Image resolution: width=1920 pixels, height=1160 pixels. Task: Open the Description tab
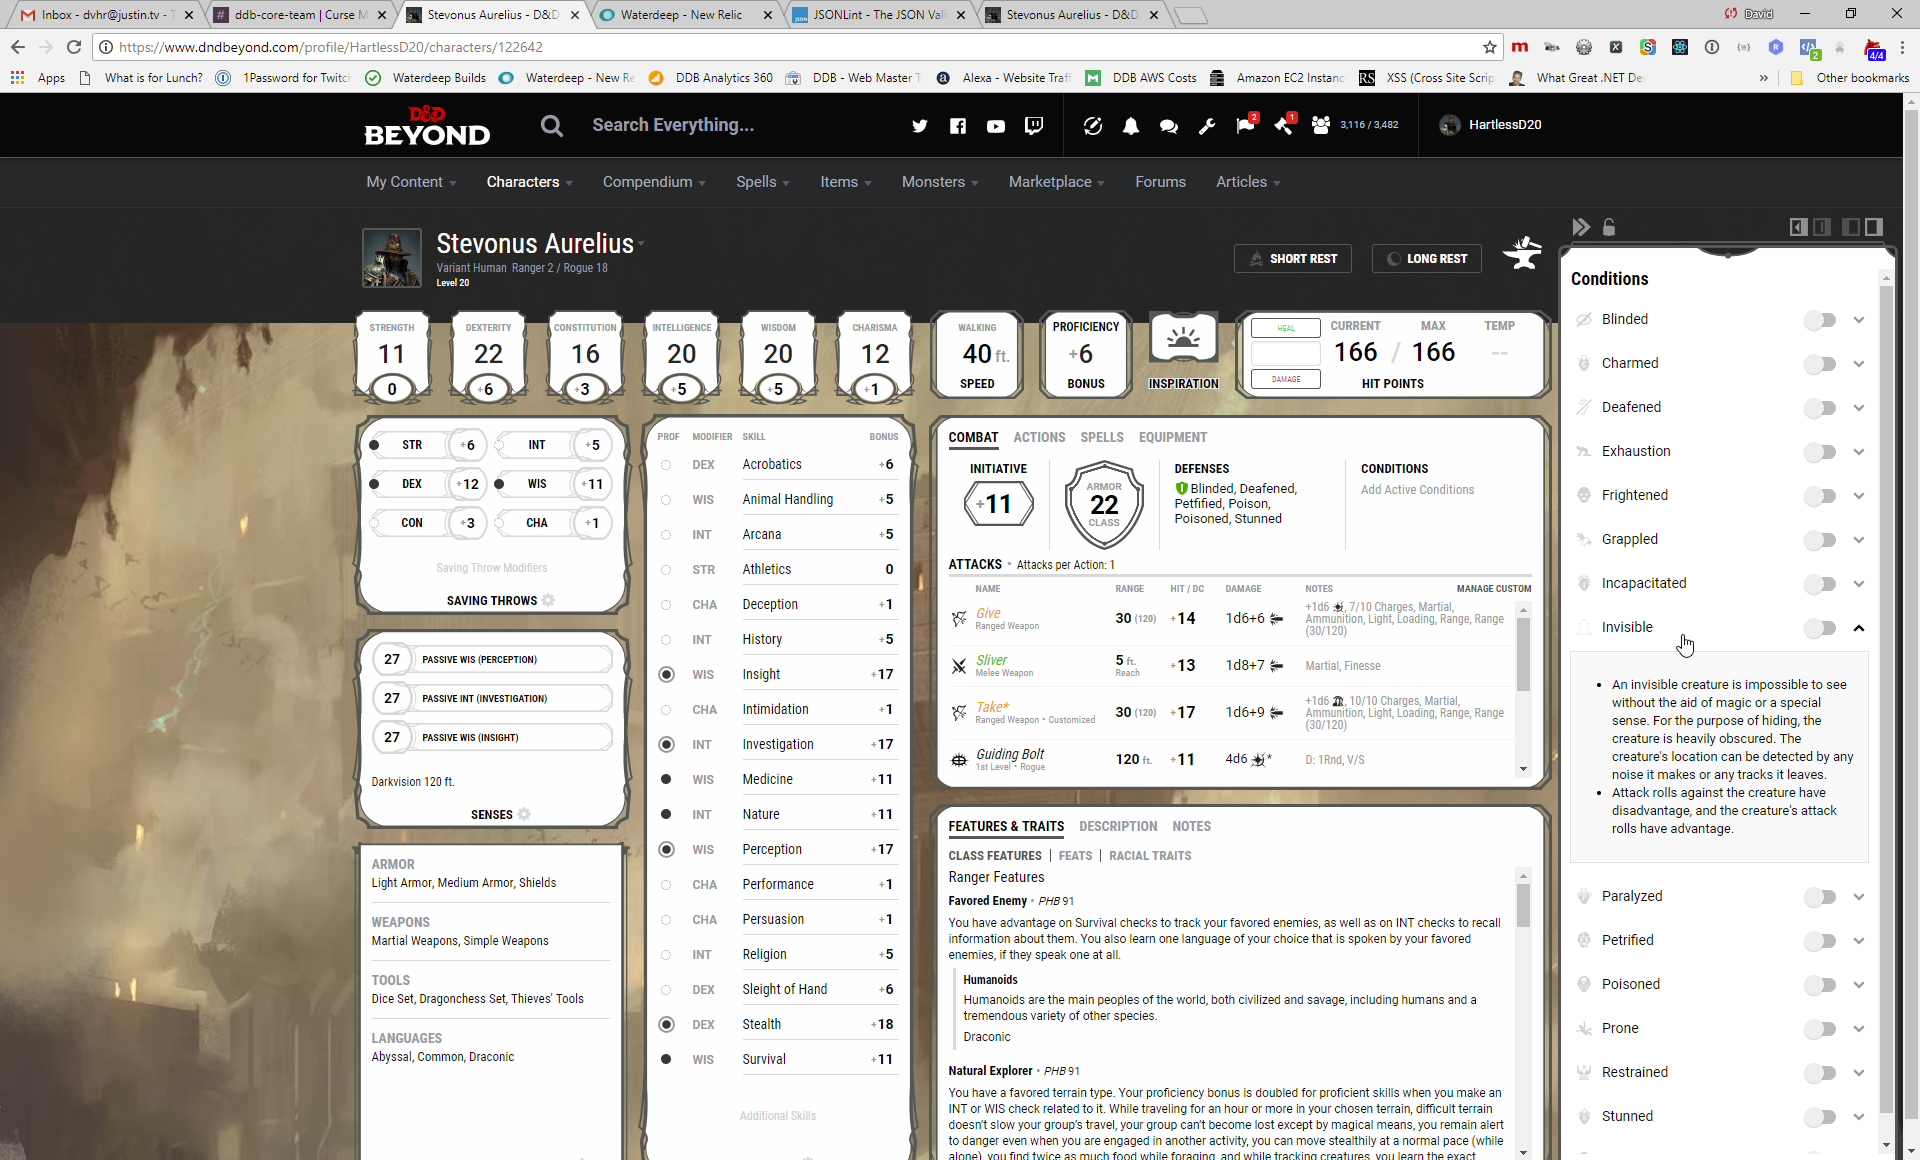[x=1118, y=826]
